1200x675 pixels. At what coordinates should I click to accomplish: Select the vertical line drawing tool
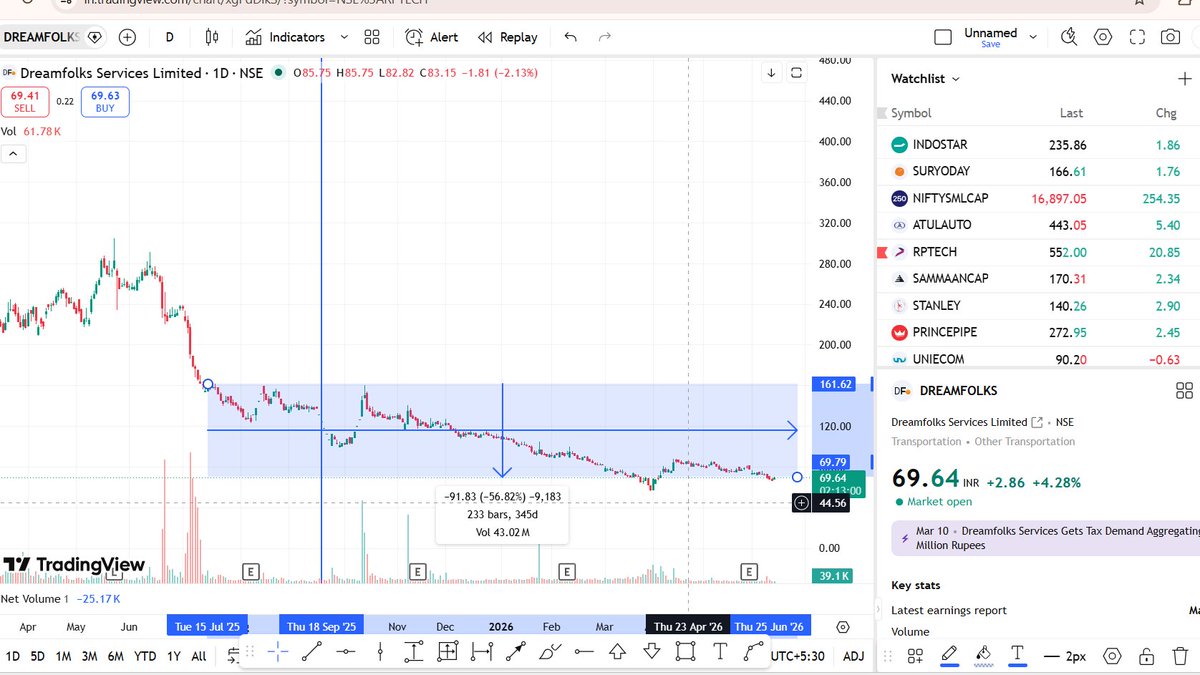[380, 652]
